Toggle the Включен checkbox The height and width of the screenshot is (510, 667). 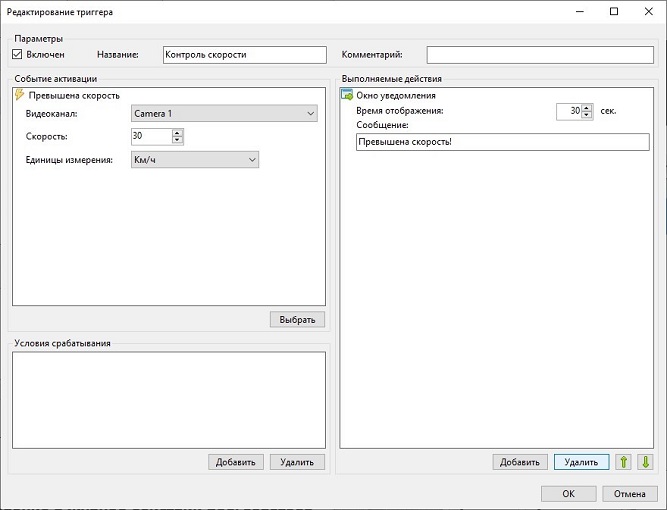(x=17, y=54)
